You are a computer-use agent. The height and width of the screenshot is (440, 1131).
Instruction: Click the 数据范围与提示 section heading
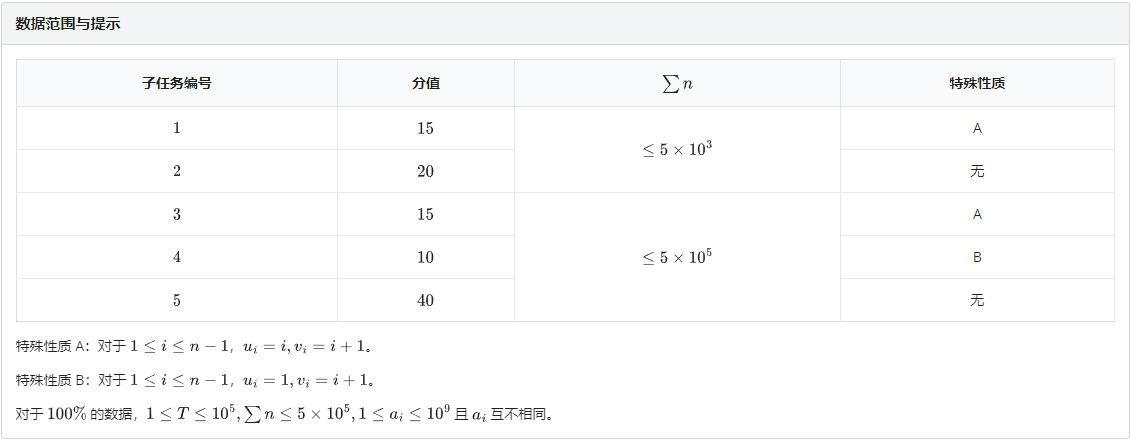(68, 24)
